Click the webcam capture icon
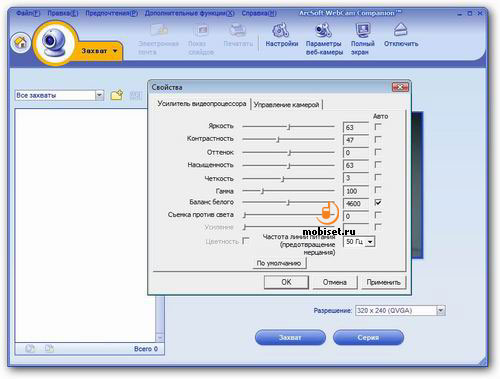500x379 pixels. (53, 42)
